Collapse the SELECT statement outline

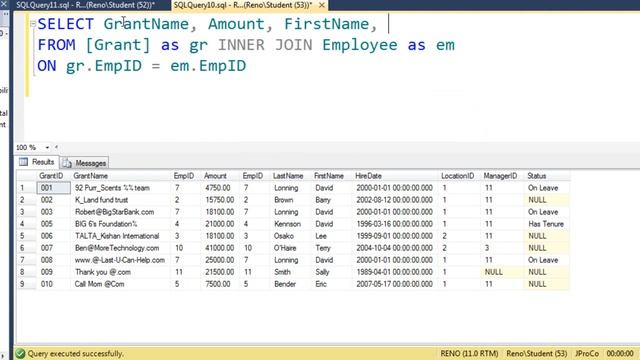pyautogui.click(x=33, y=24)
